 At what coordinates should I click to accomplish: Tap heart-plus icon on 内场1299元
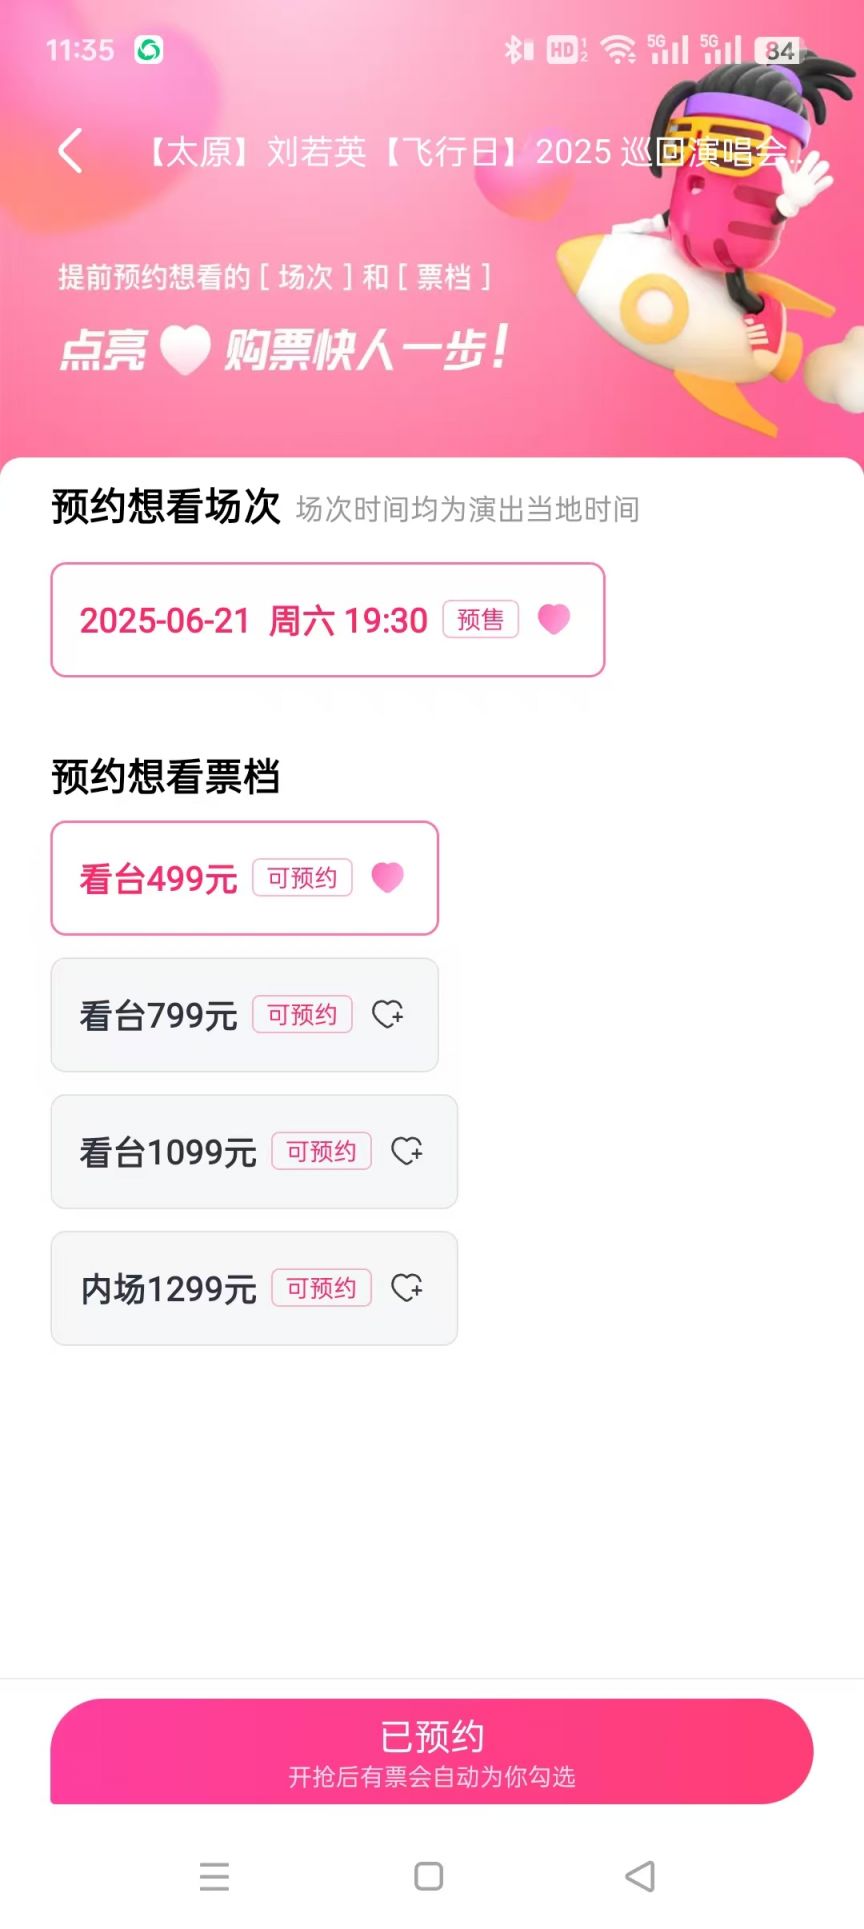coord(406,1288)
